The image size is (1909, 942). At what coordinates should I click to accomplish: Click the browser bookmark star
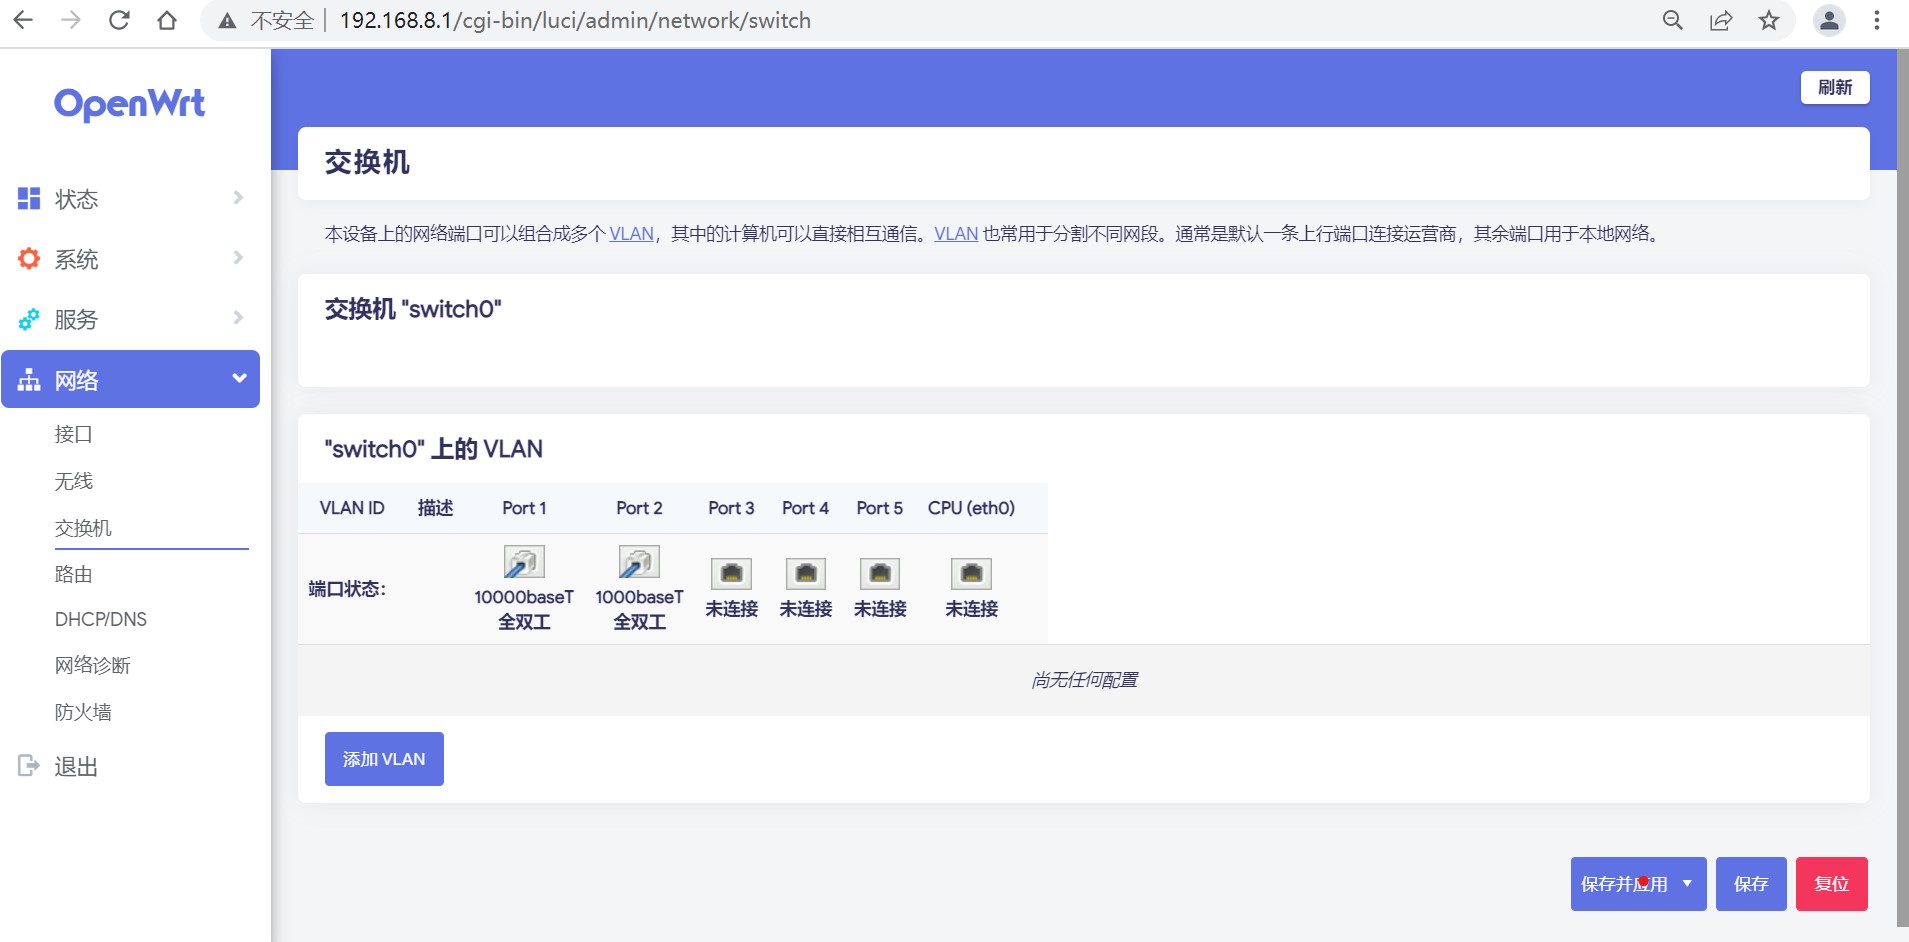1769,19
